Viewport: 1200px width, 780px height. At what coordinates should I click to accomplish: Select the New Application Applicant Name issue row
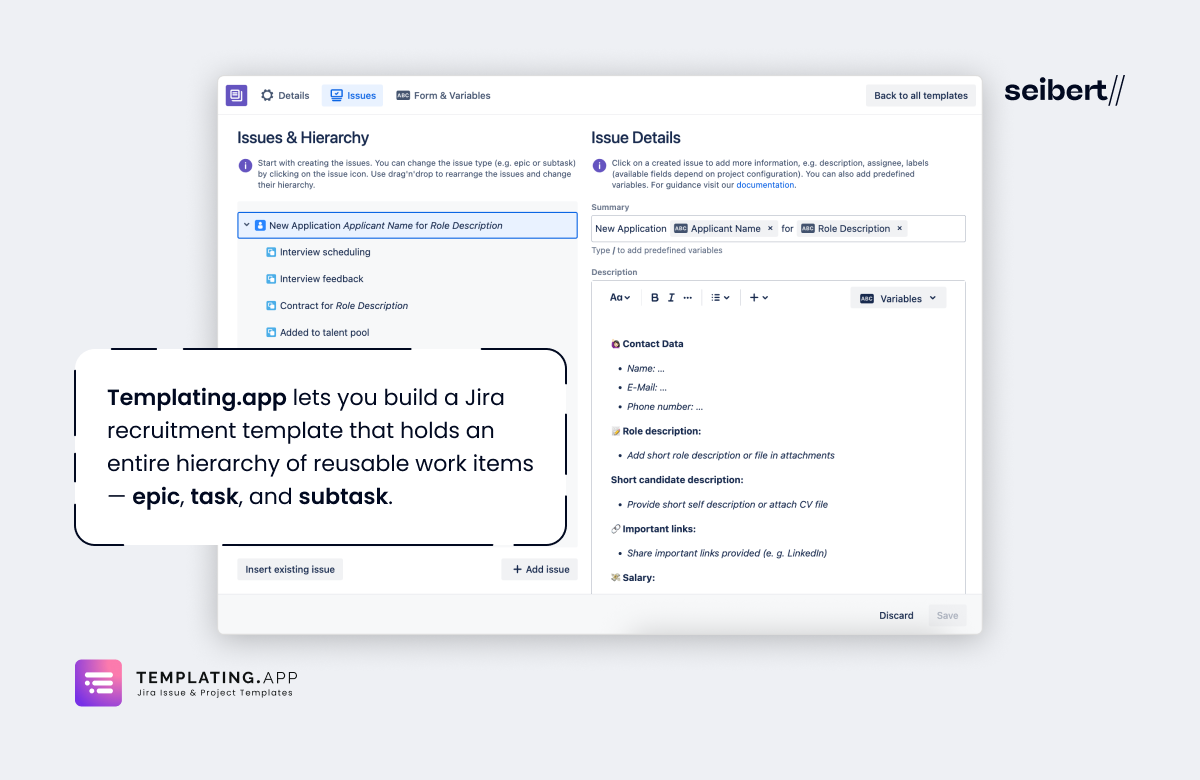407,225
